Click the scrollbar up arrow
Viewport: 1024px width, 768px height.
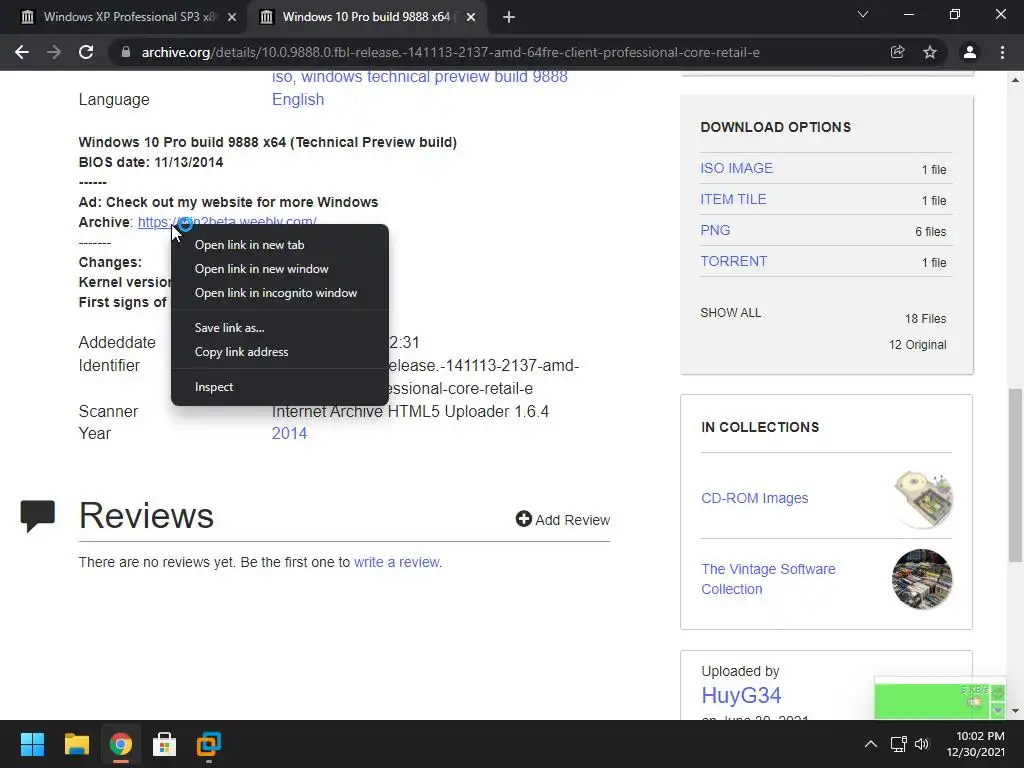coord(1015,80)
